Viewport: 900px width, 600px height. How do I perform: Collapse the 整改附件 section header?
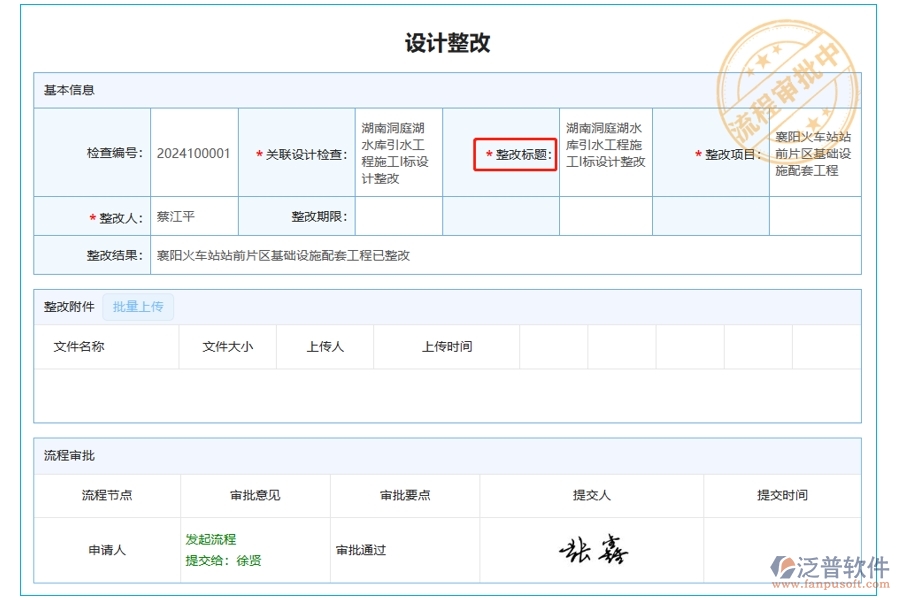click(x=66, y=306)
